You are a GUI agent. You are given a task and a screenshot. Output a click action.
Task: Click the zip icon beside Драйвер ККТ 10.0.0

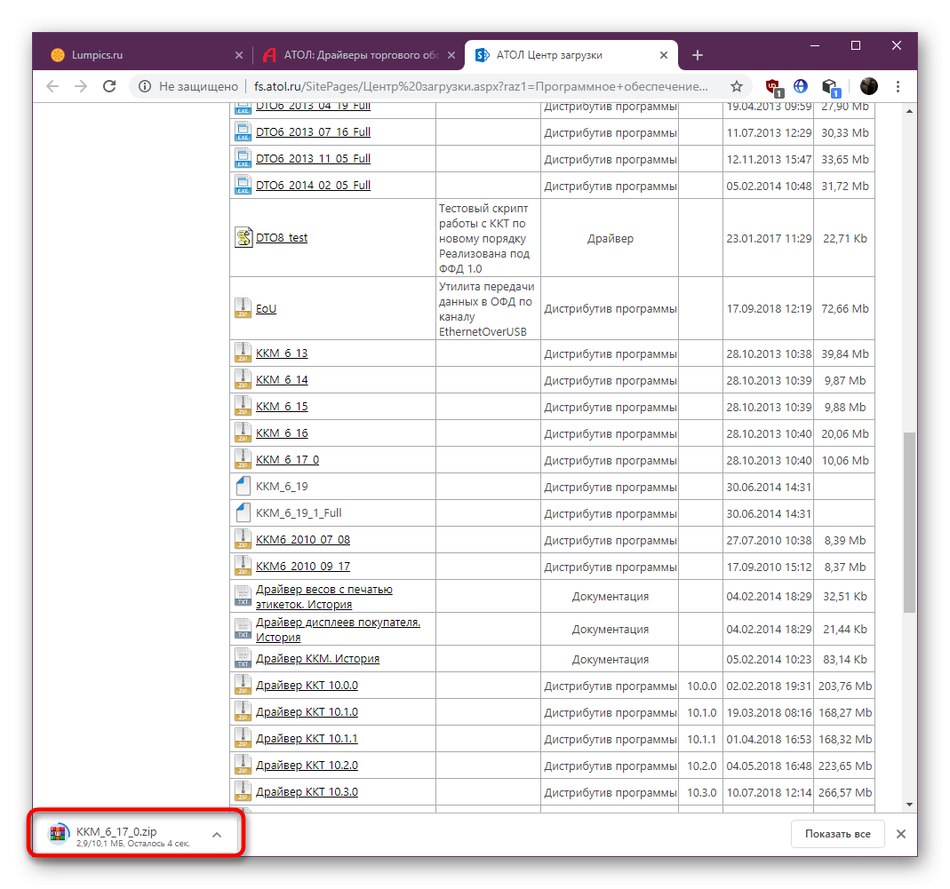243,685
